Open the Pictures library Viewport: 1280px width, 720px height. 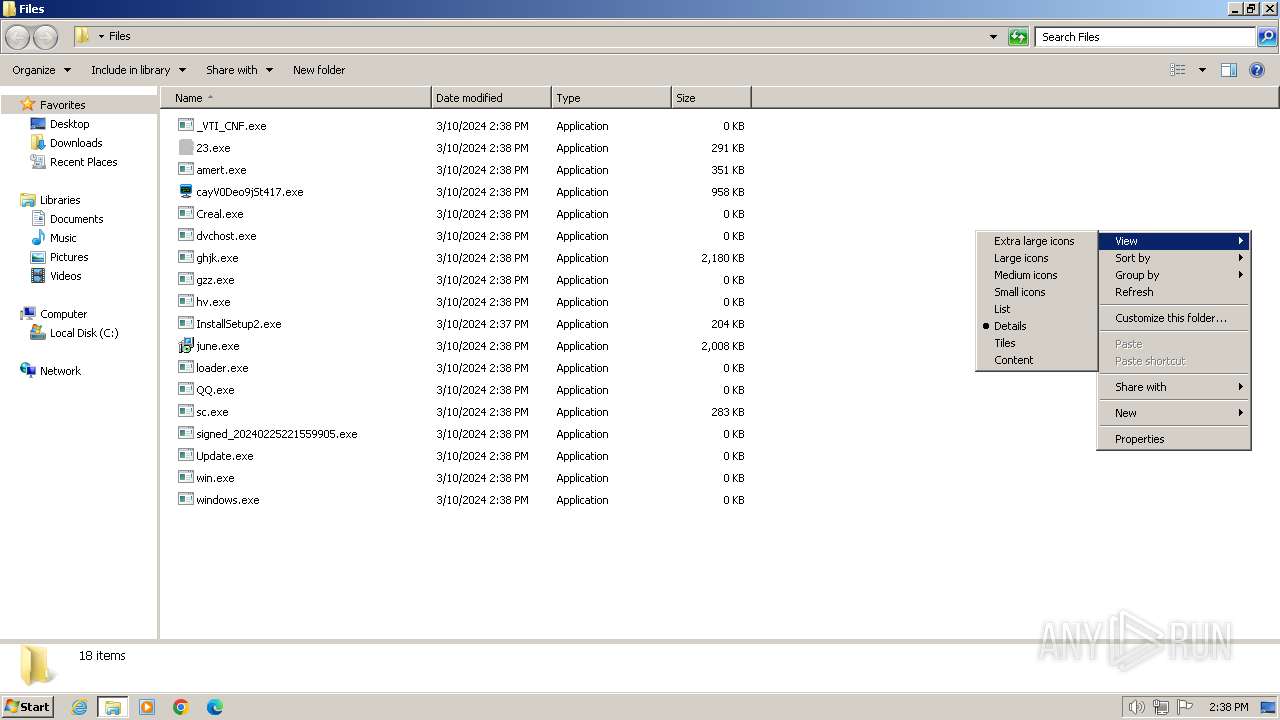pos(69,257)
